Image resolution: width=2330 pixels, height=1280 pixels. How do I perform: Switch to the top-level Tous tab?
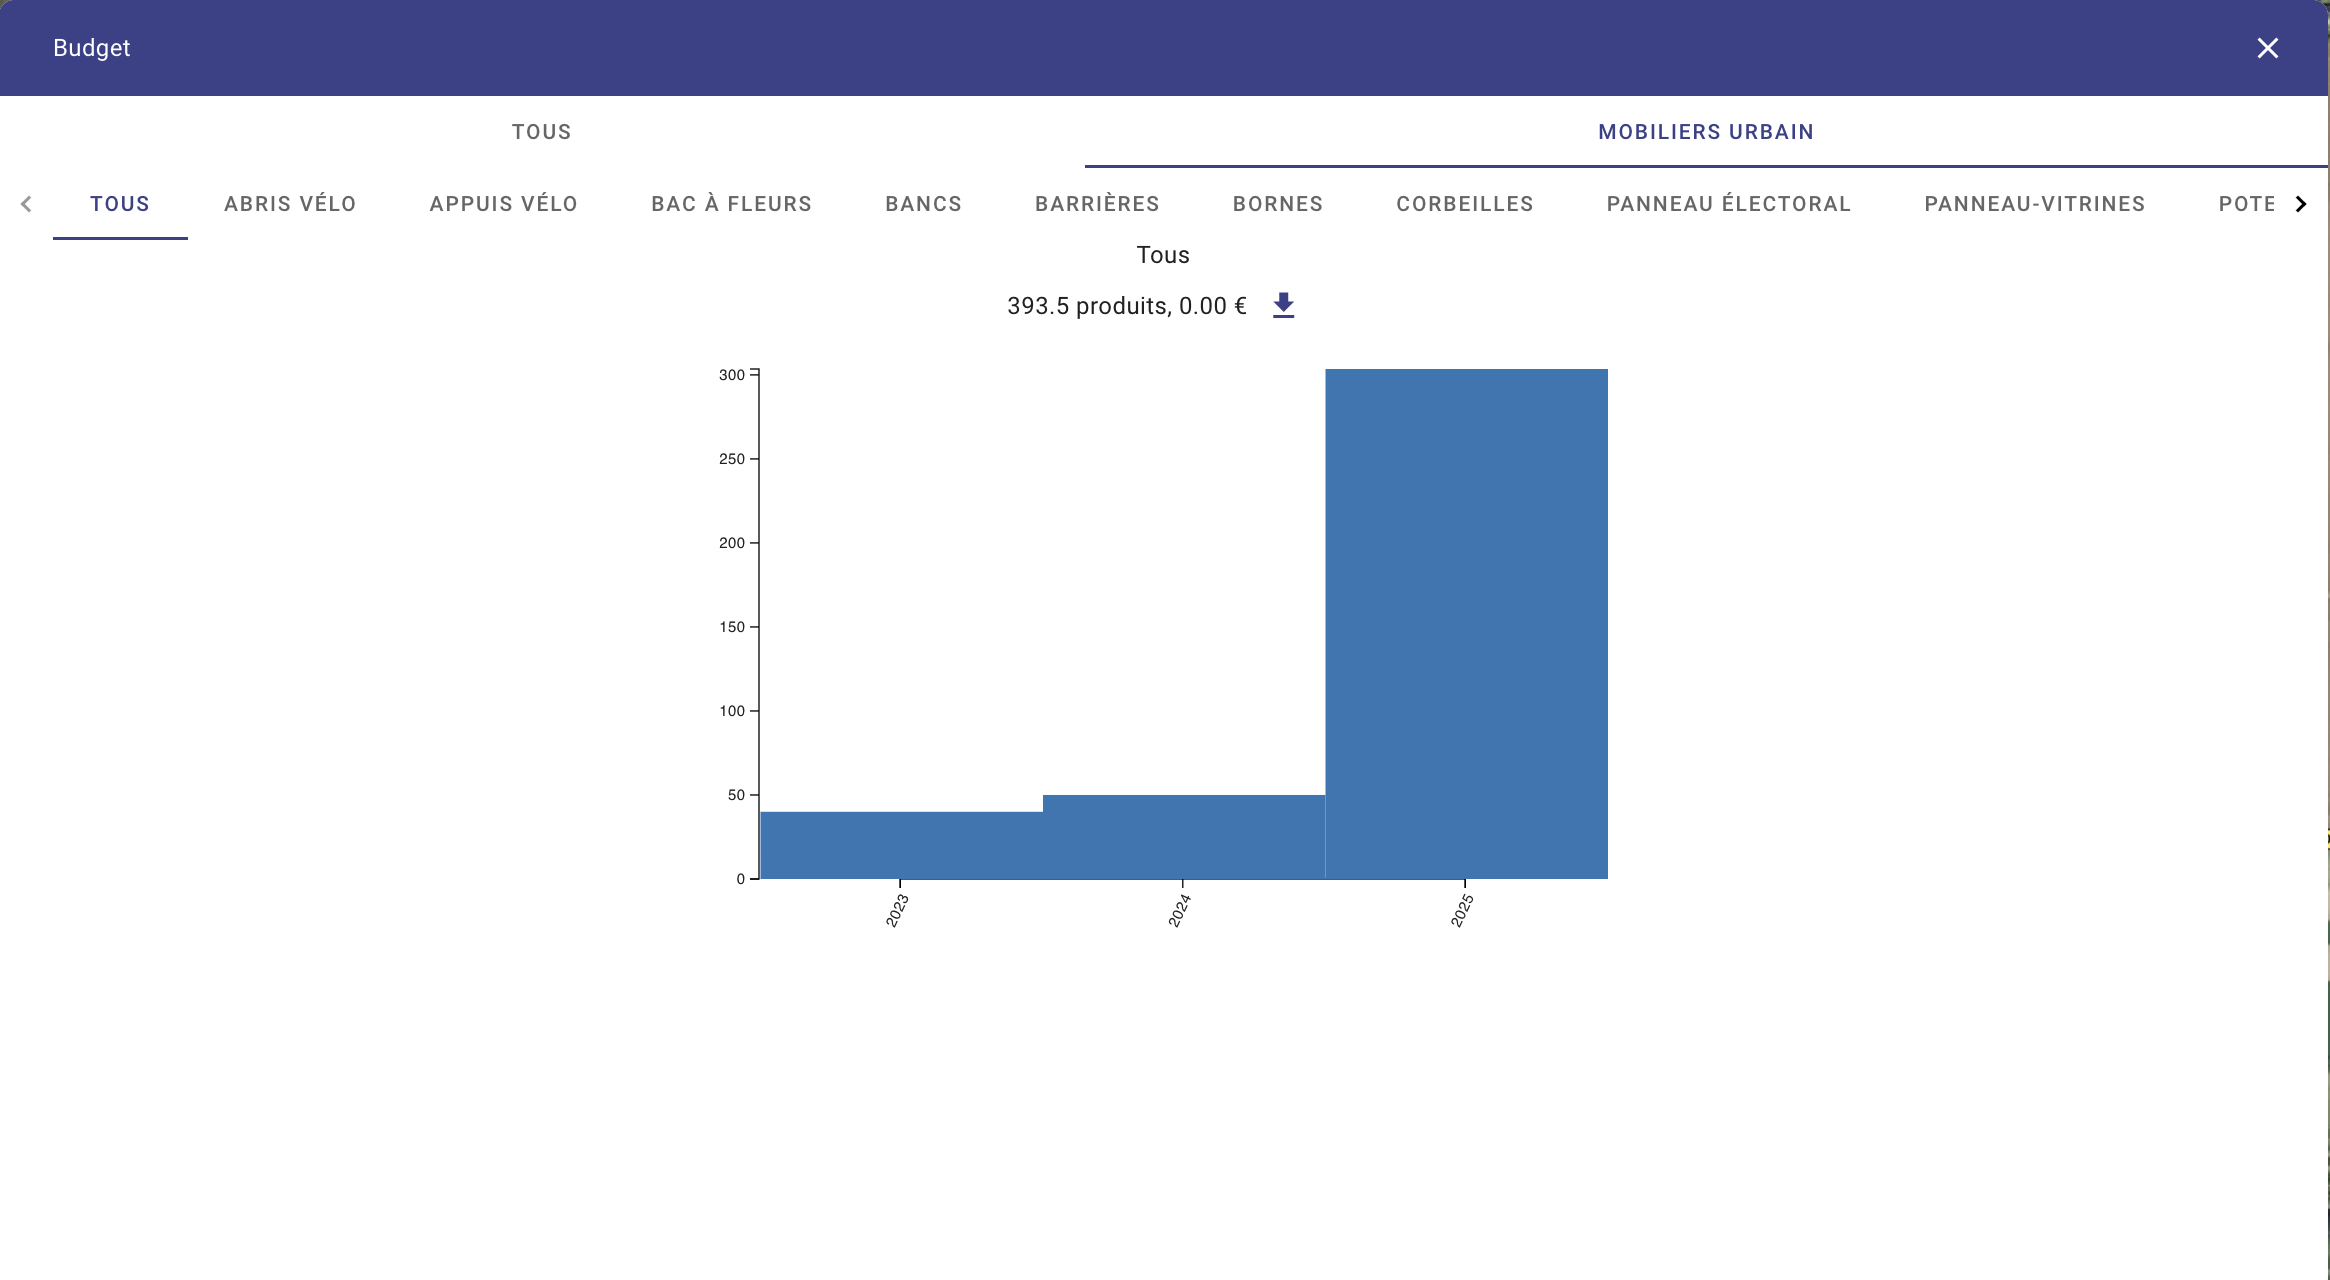(541, 132)
